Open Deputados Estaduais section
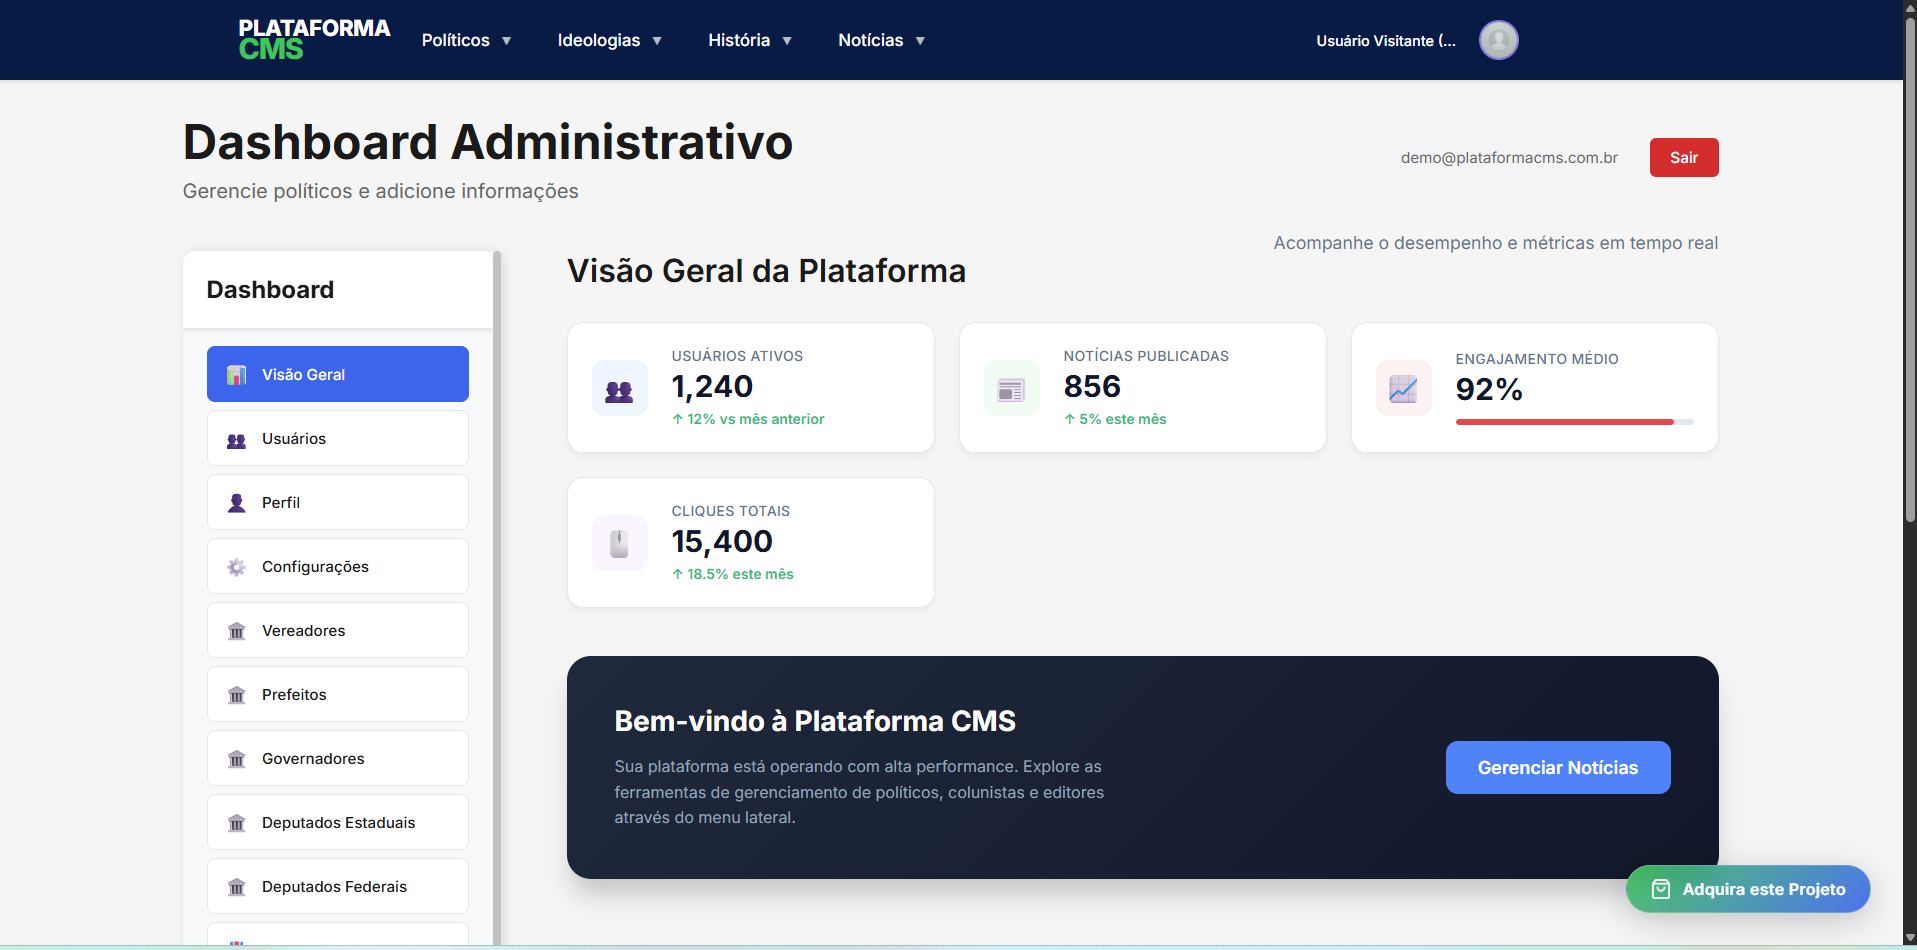1917x950 pixels. tap(338, 822)
